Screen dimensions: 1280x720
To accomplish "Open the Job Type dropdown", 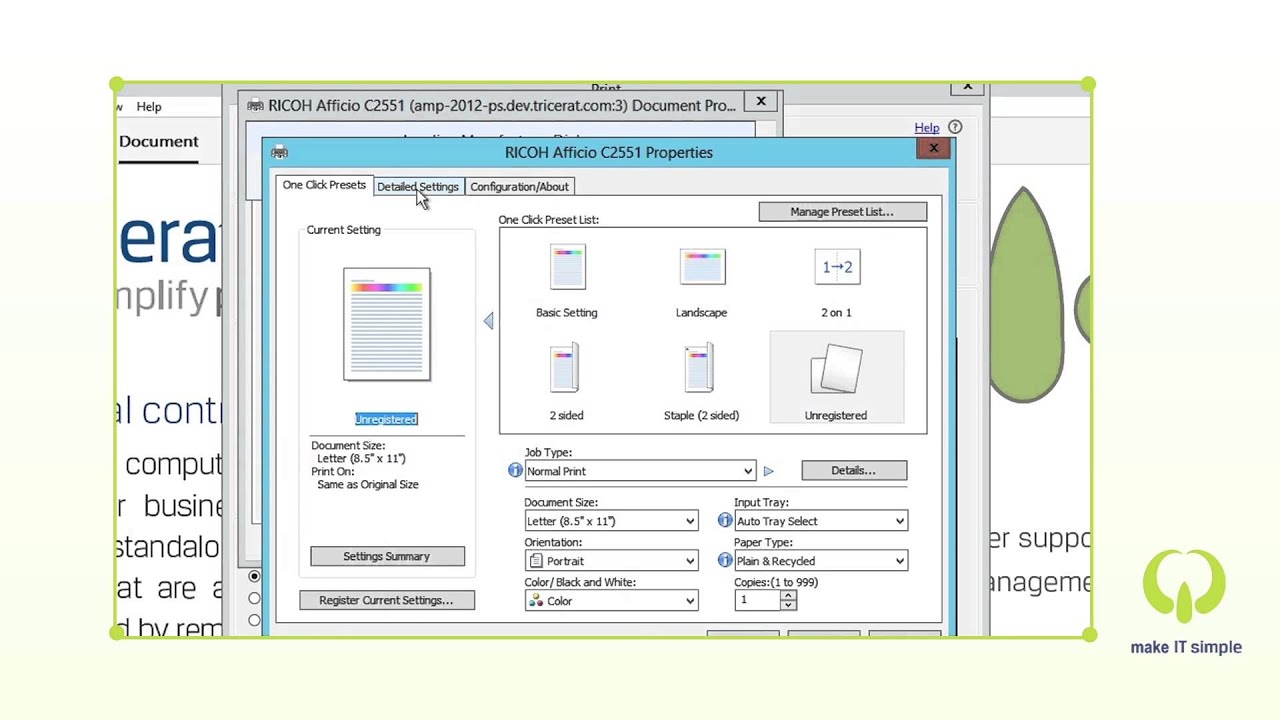I will (640, 471).
